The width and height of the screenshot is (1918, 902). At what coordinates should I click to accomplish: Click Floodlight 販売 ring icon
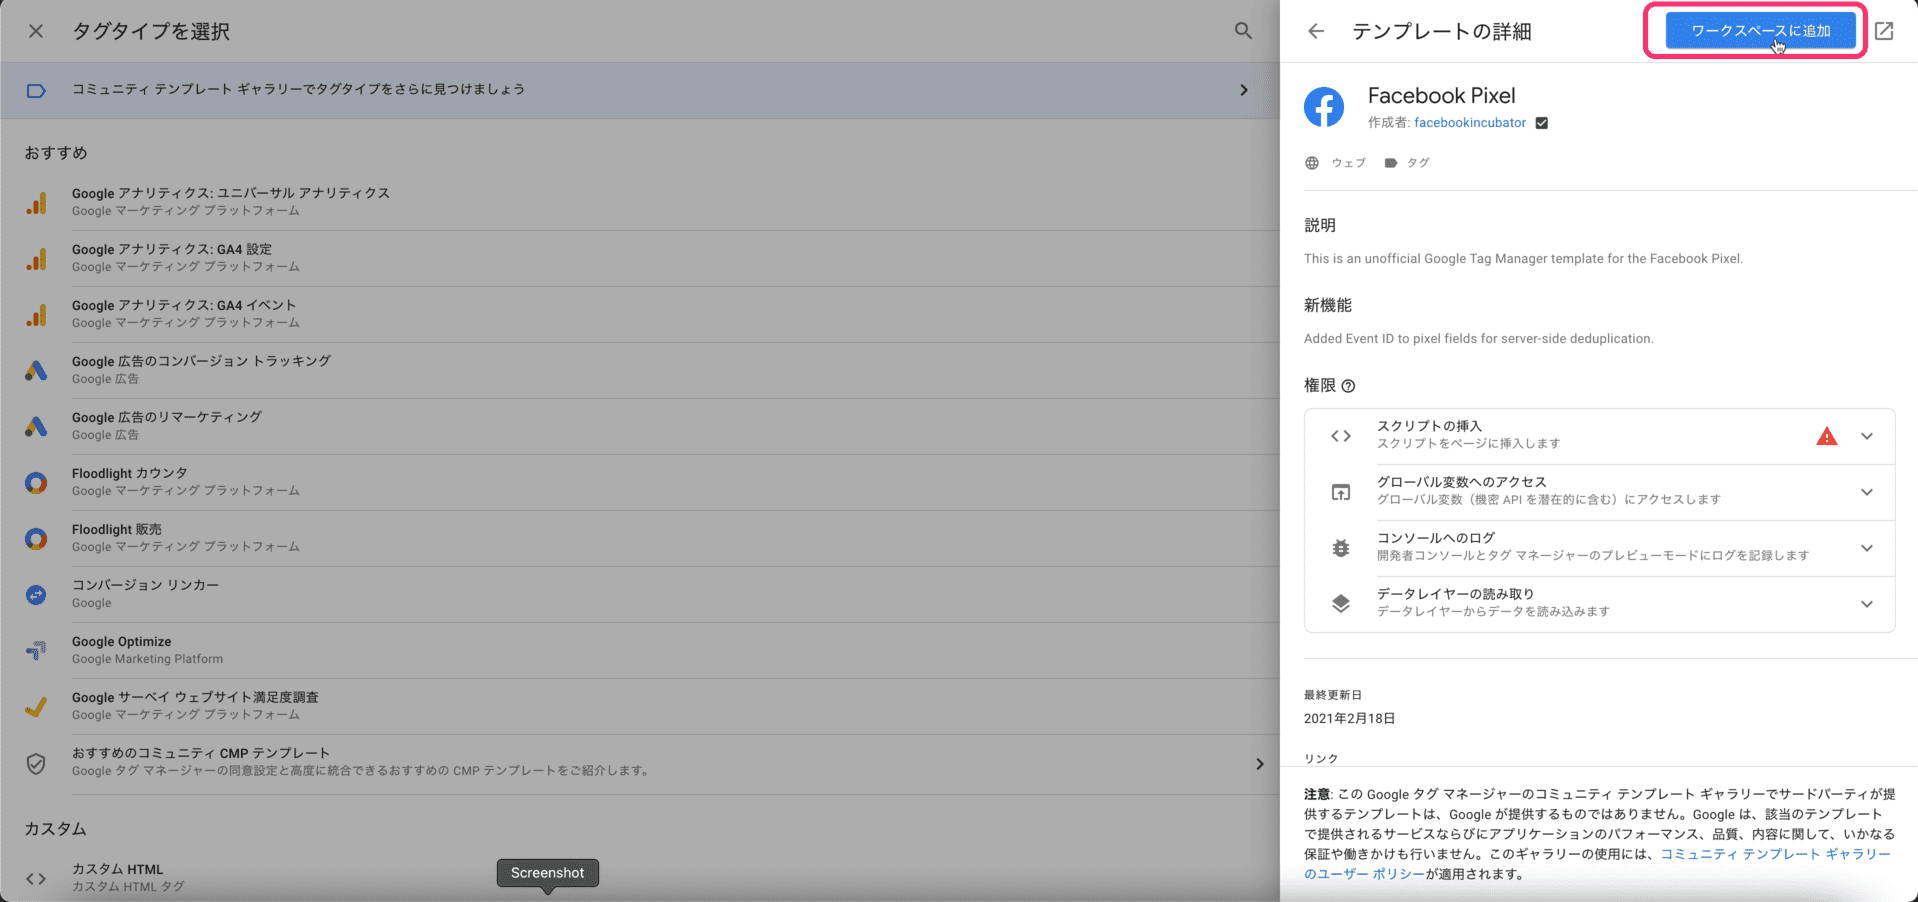(x=36, y=539)
